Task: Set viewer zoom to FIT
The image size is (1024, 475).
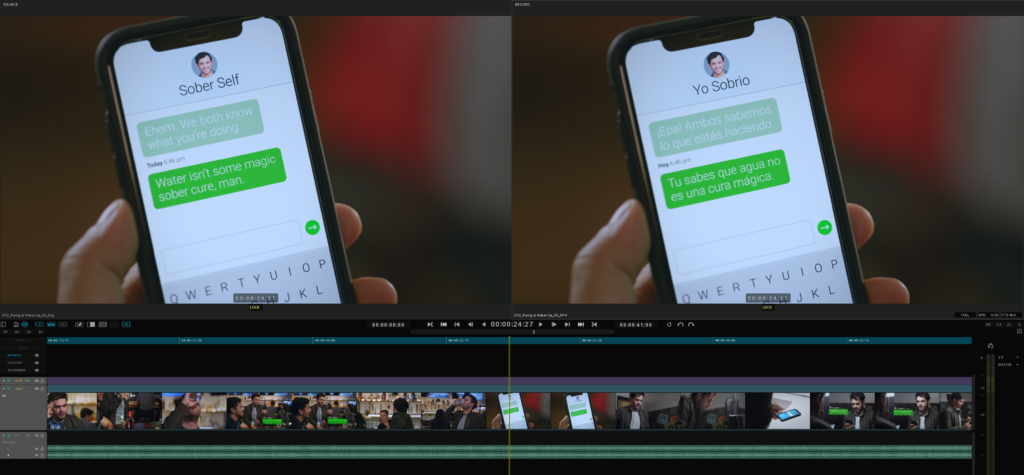Action: [989, 325]
